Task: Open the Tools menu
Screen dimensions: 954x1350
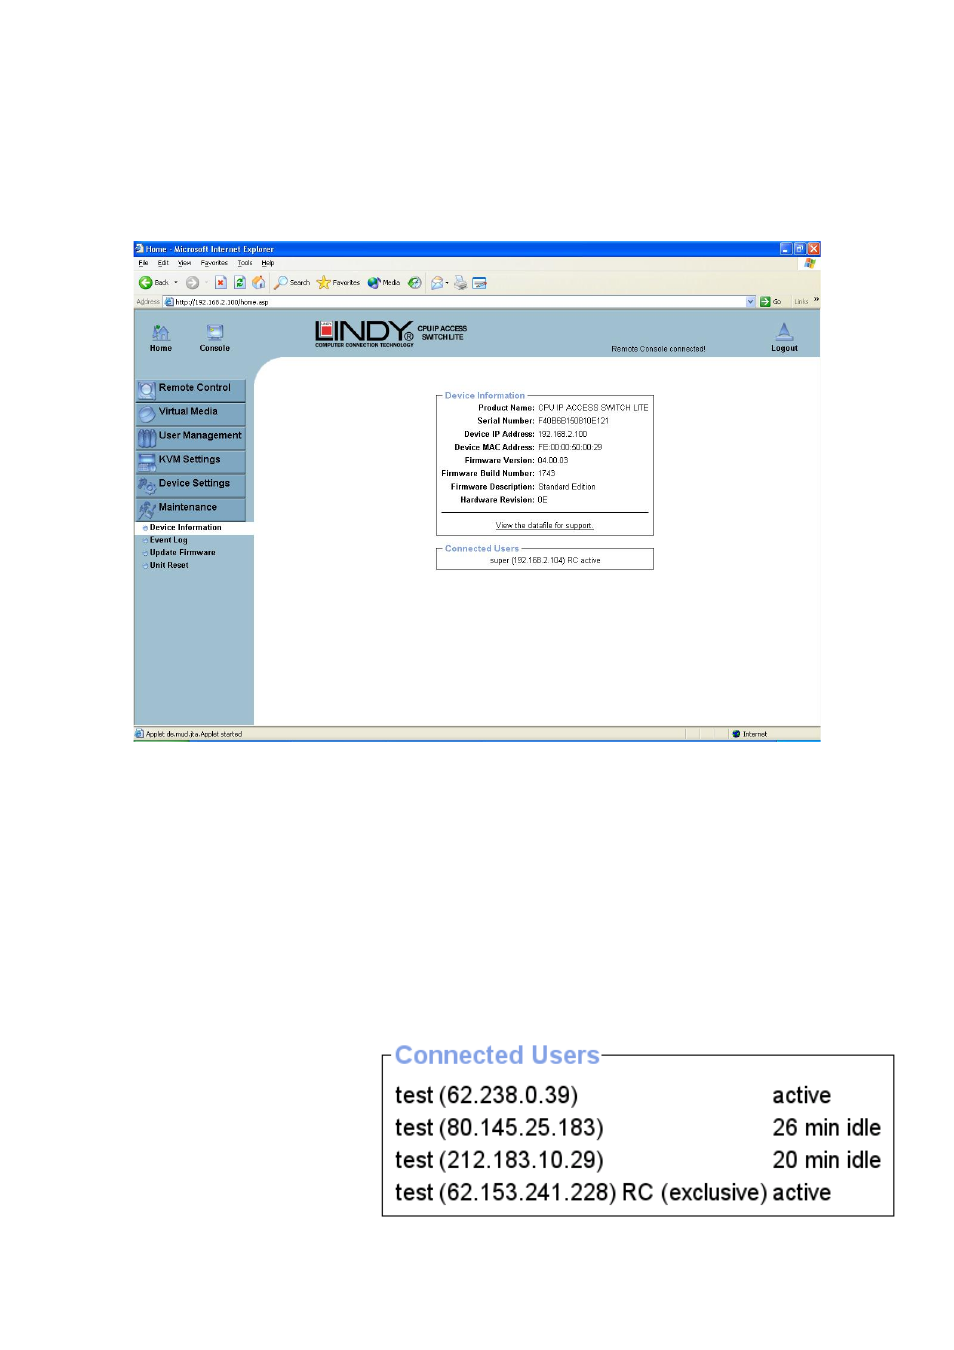Action: (245, 263)
